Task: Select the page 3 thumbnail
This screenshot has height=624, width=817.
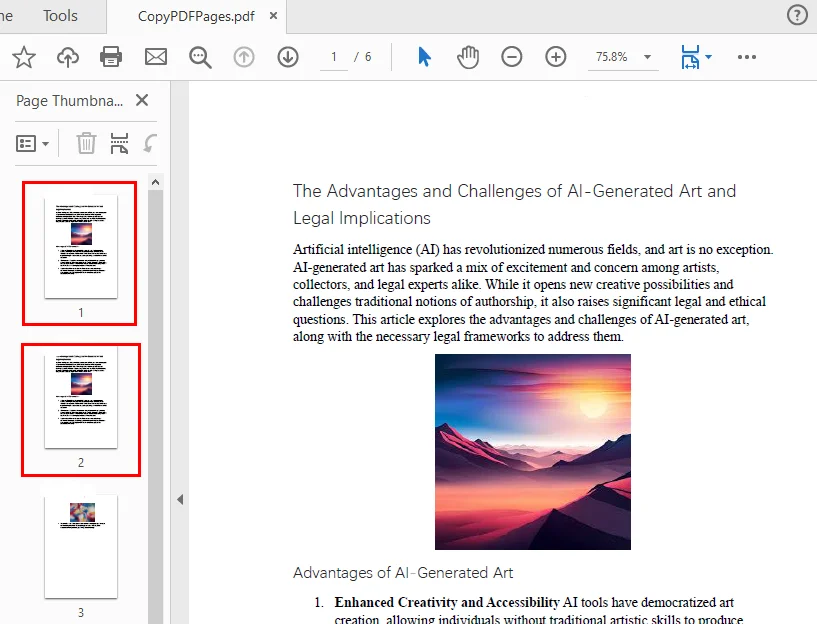Action: tap(80, 546)
